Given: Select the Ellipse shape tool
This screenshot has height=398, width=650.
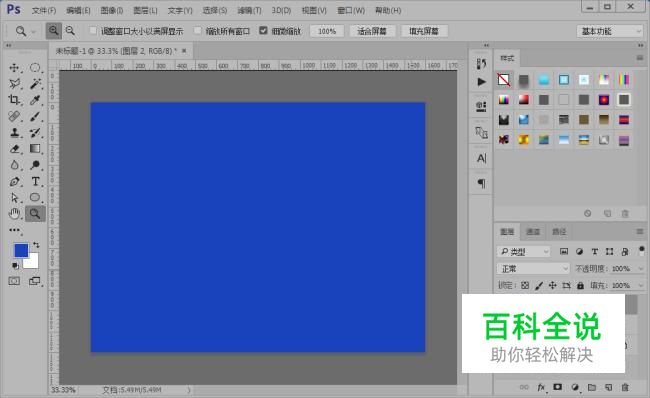Looking at the screenshot, I should coord(35,197).
